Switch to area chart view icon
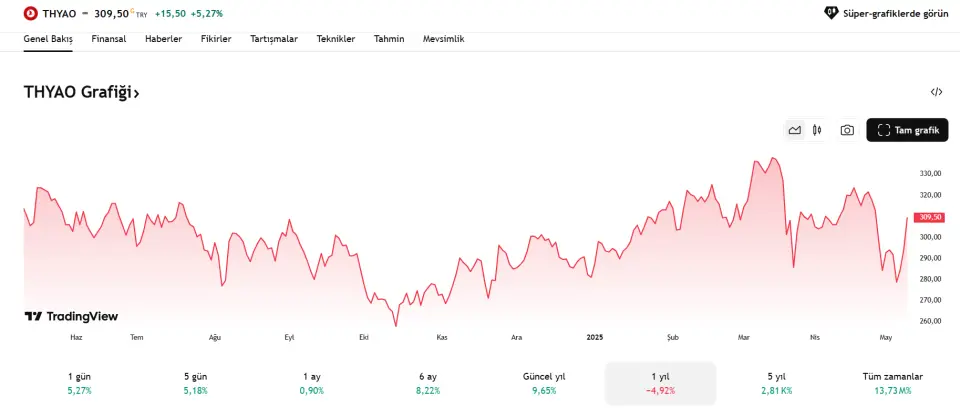This screenshot has height=418, width=960. (795, 130)
